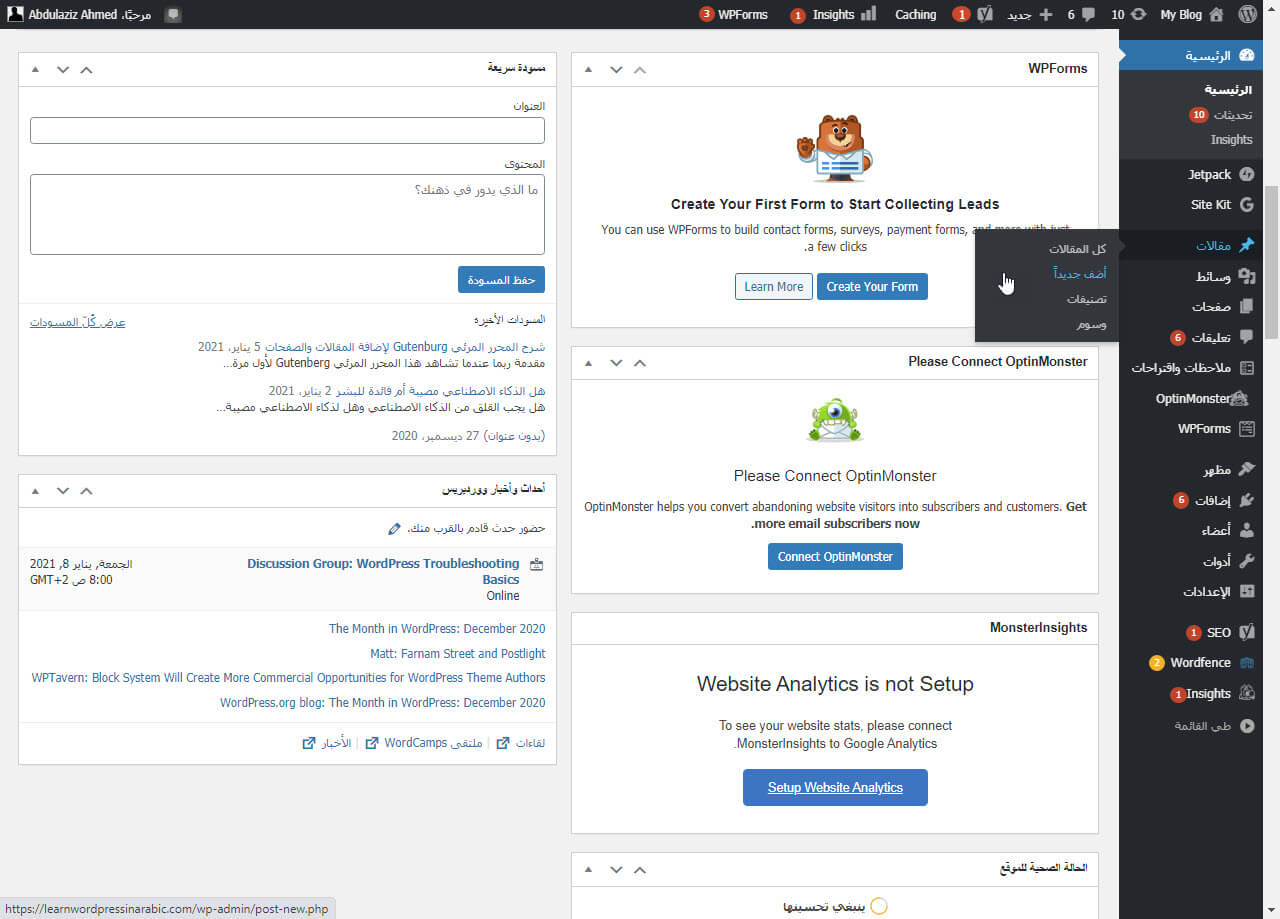Toggle the WordPress events and news widget
Screen dimensions: 1280x919
[x=36, y=490]
